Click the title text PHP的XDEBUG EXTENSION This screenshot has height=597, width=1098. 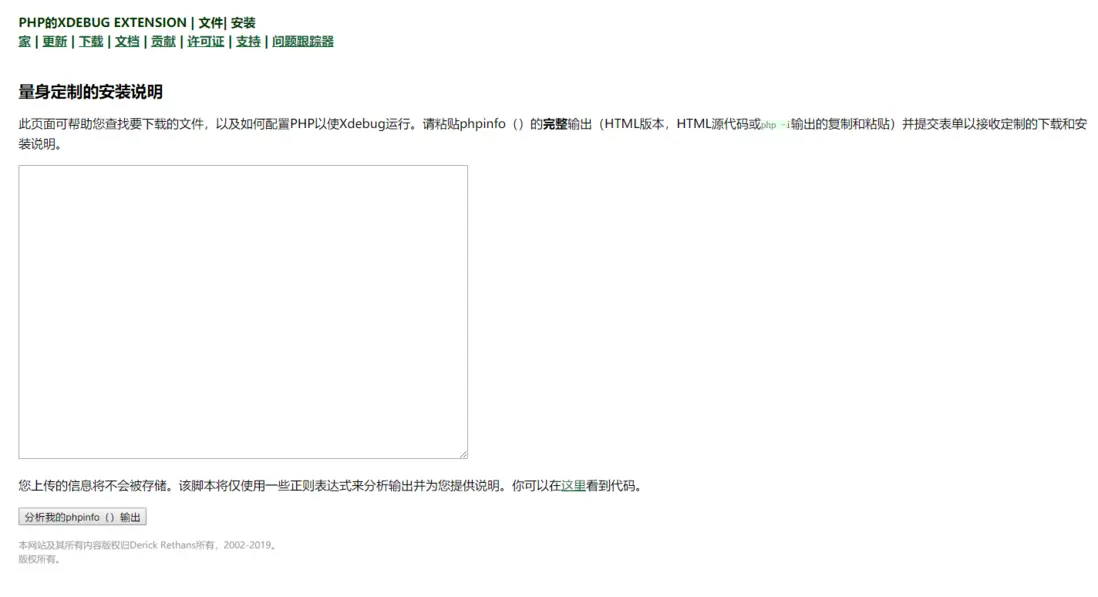coord(102,22)
